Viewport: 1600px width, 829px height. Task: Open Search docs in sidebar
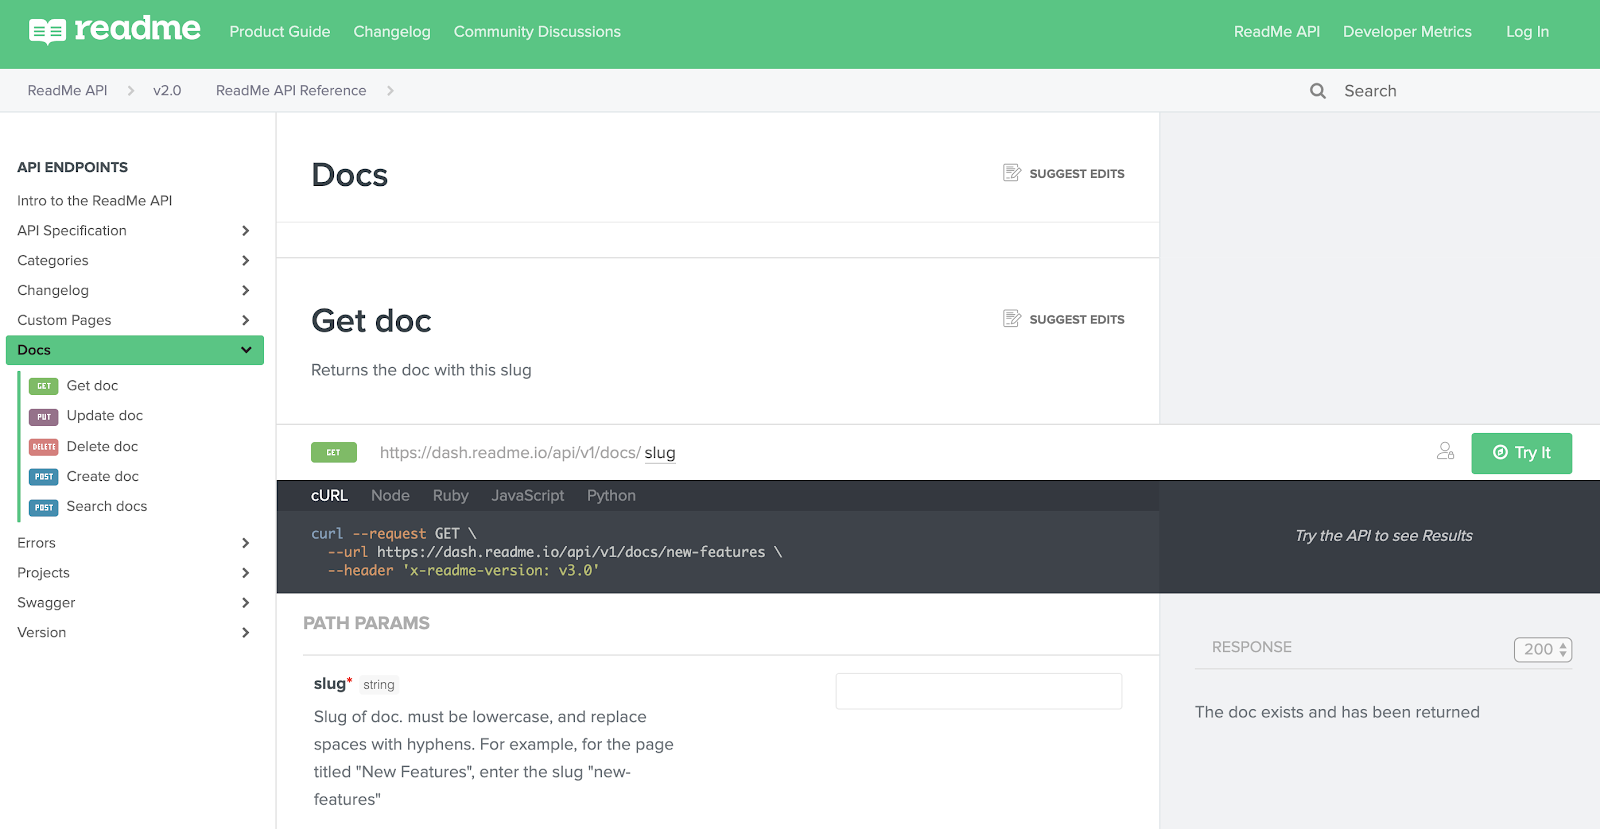(x=107, y=507)
